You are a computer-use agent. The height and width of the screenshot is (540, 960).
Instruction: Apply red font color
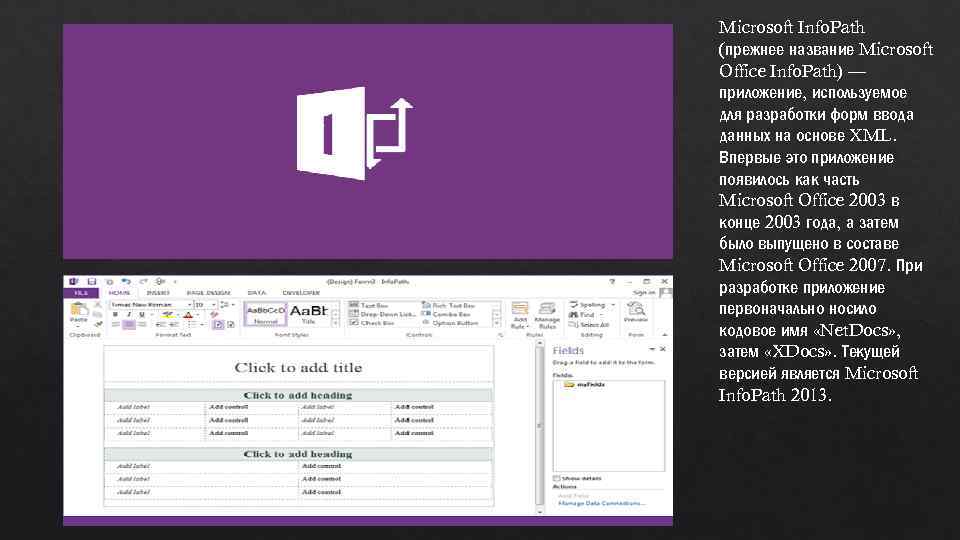[188, 315]
